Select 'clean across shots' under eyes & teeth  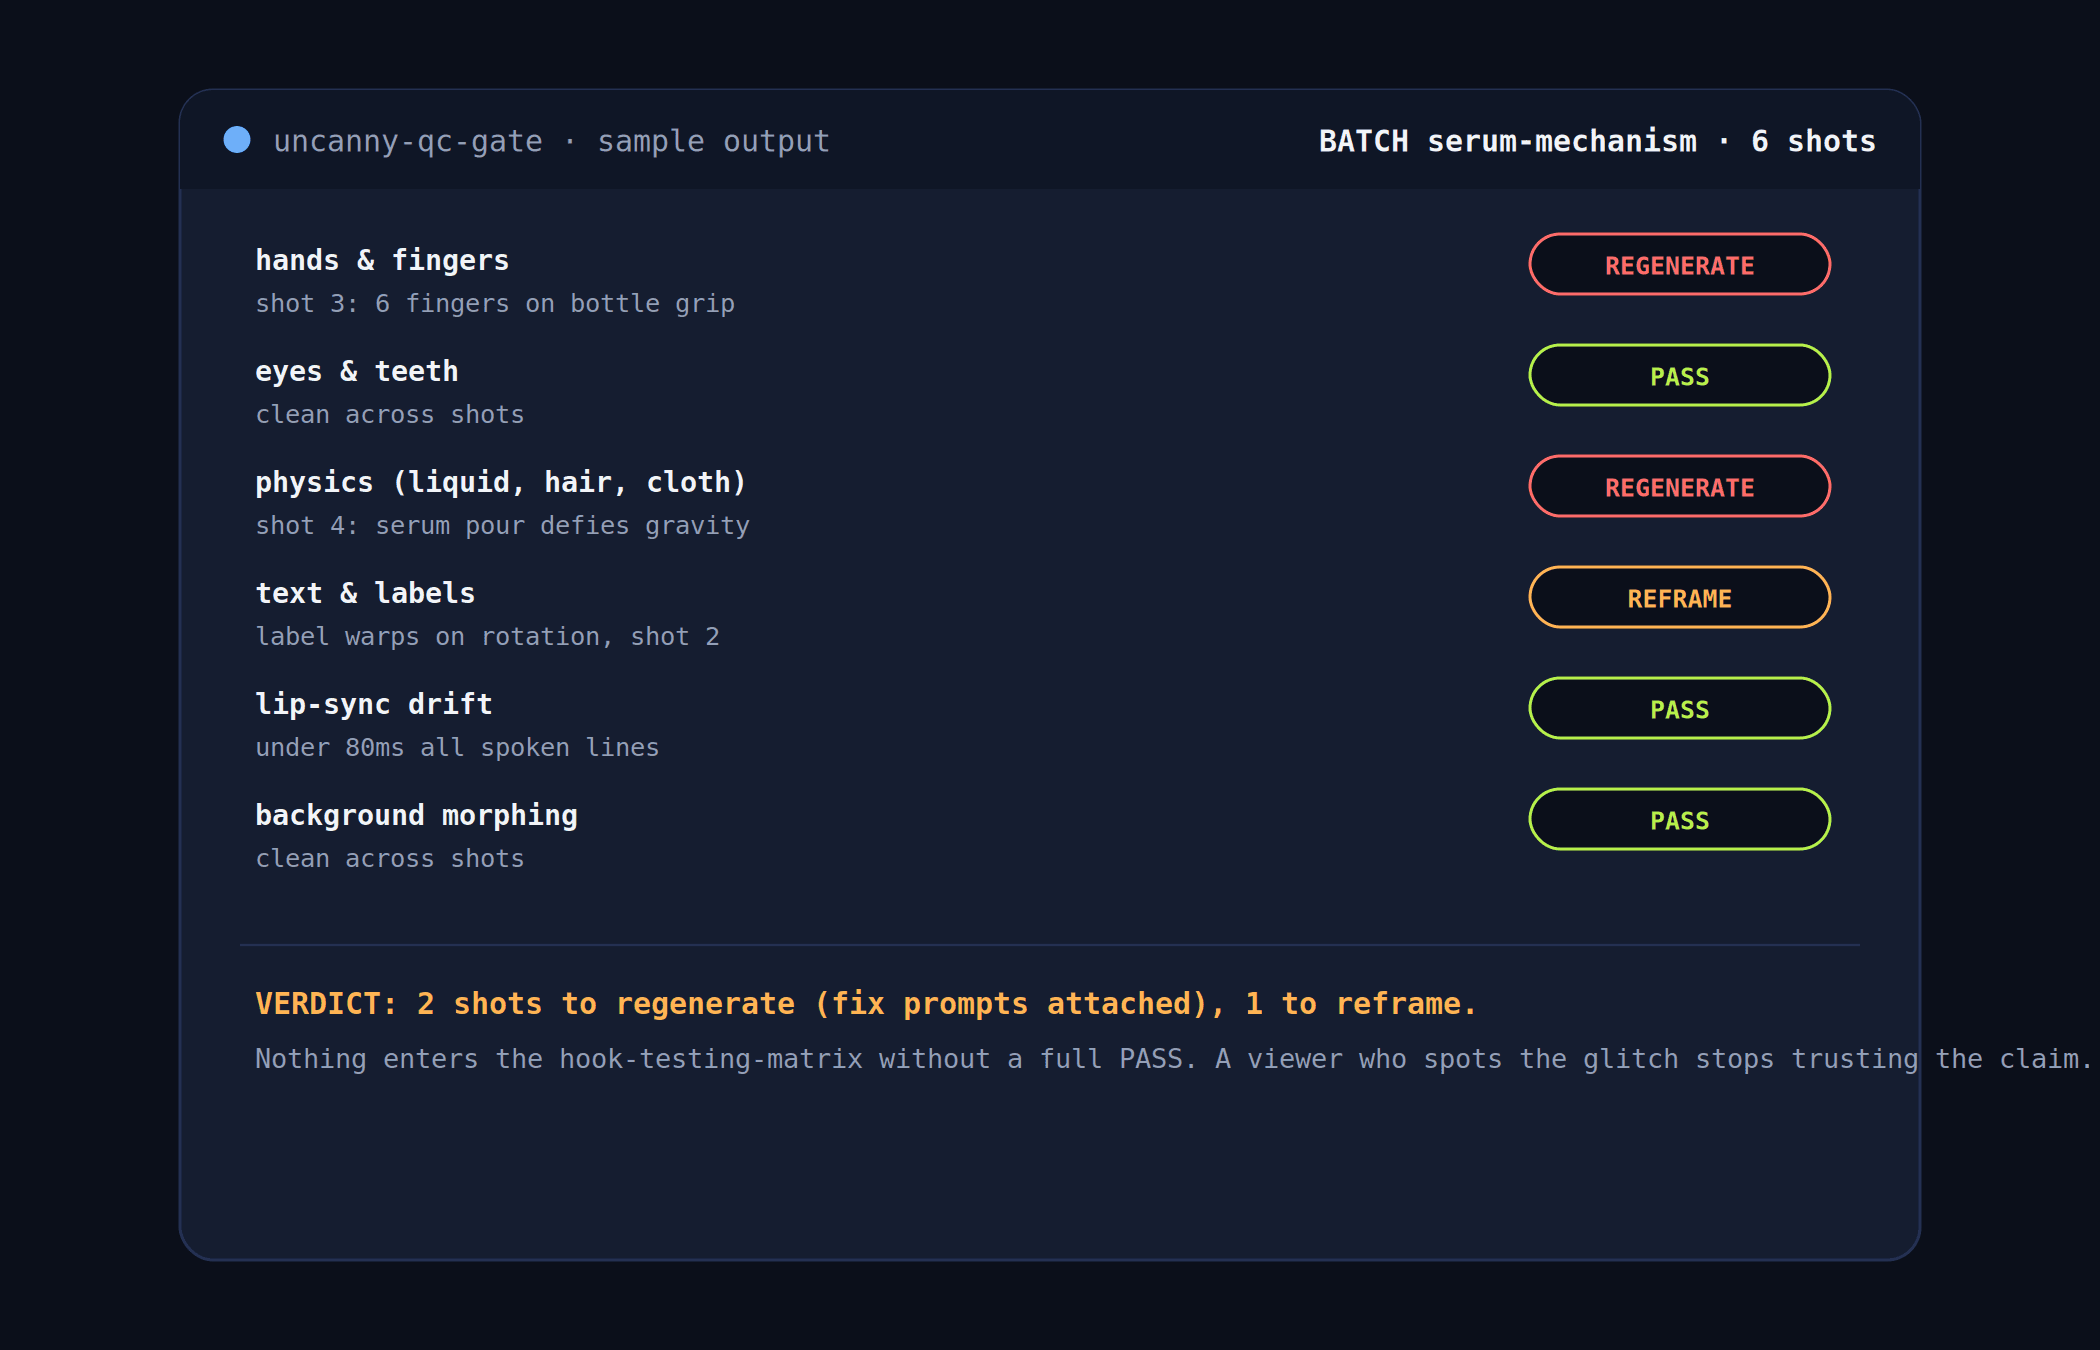click(390, 414)
